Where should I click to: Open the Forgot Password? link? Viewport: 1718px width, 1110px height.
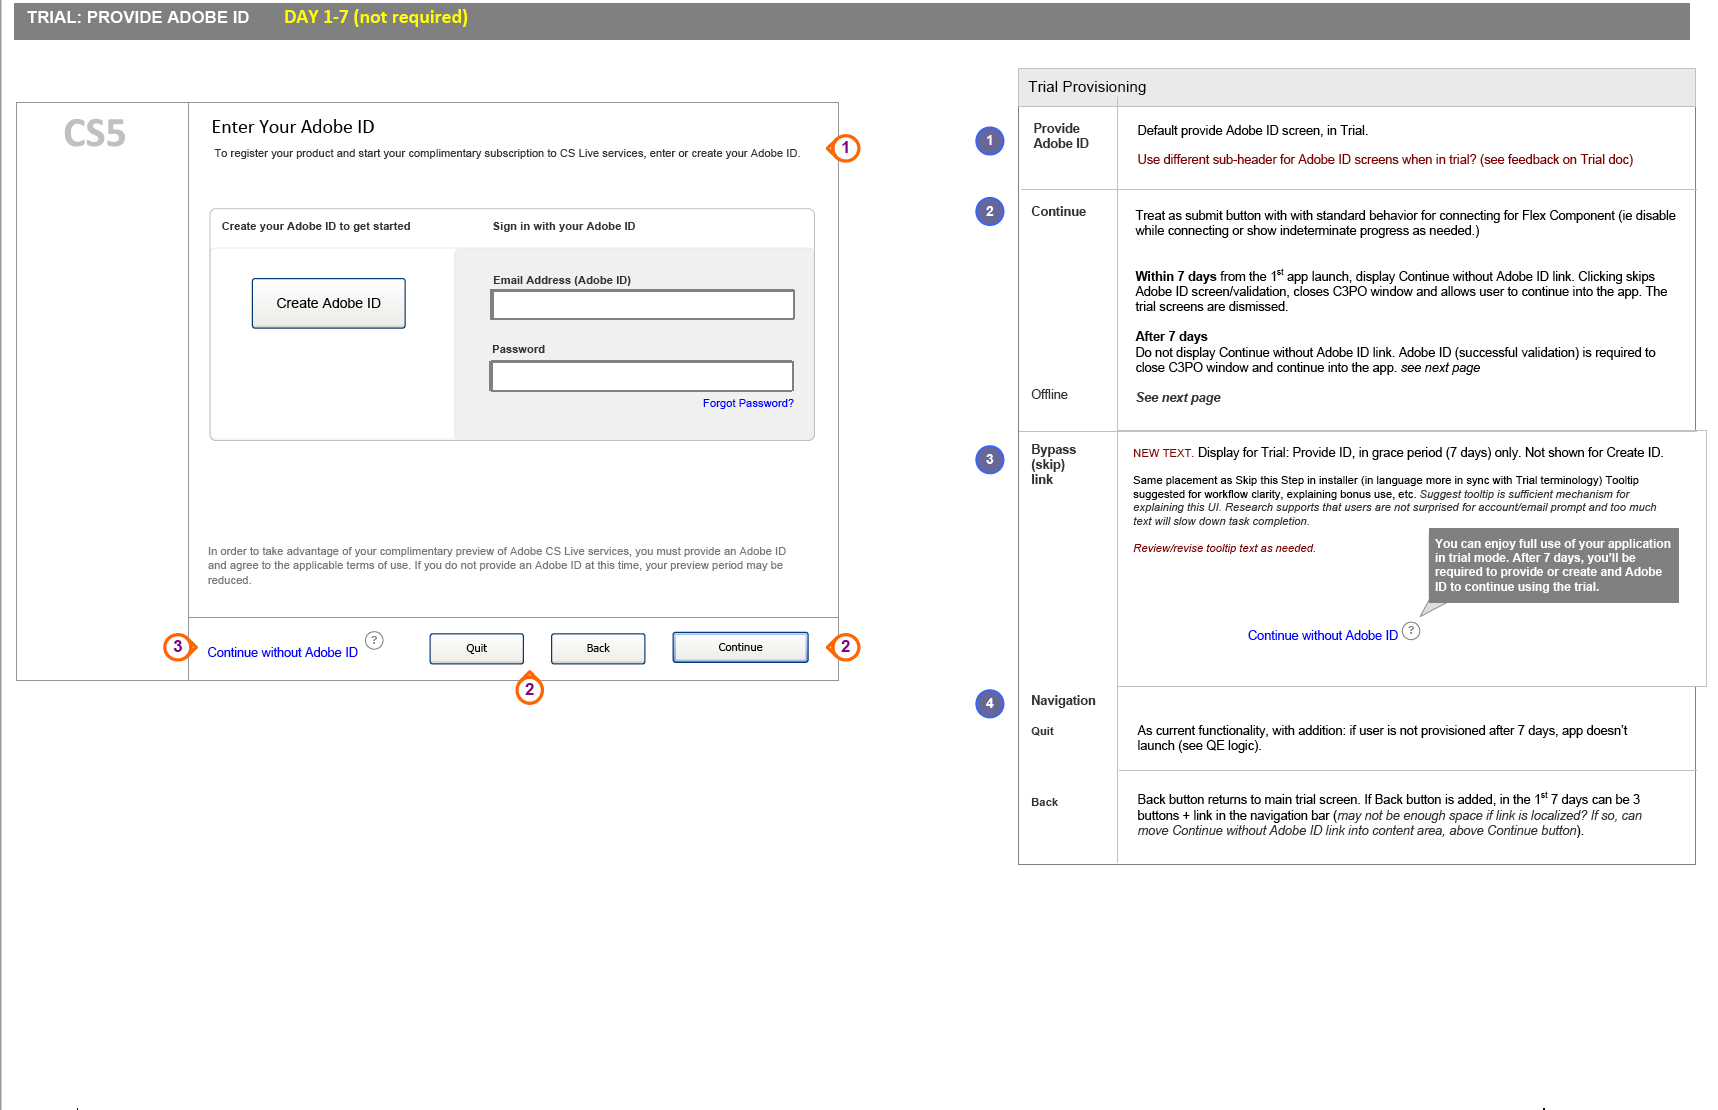(748, 403)
